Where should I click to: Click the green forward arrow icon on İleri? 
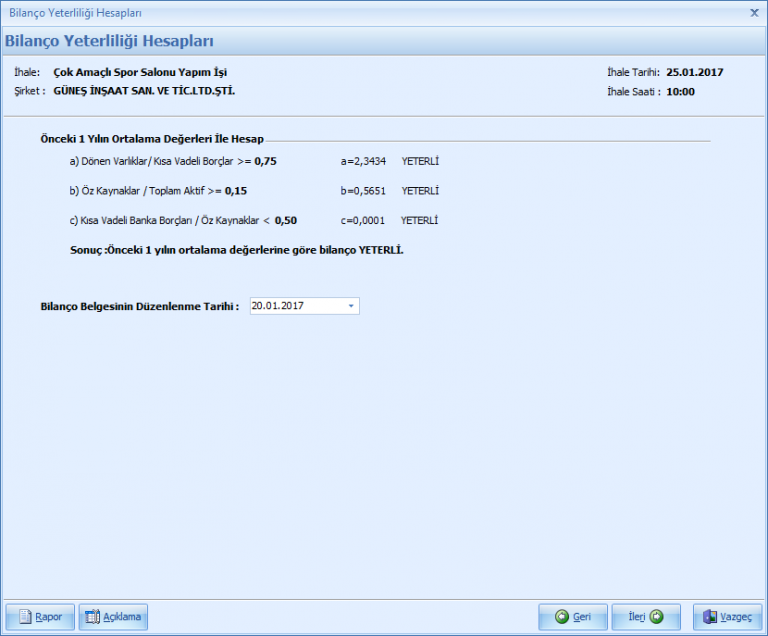[x=656, y=617]
